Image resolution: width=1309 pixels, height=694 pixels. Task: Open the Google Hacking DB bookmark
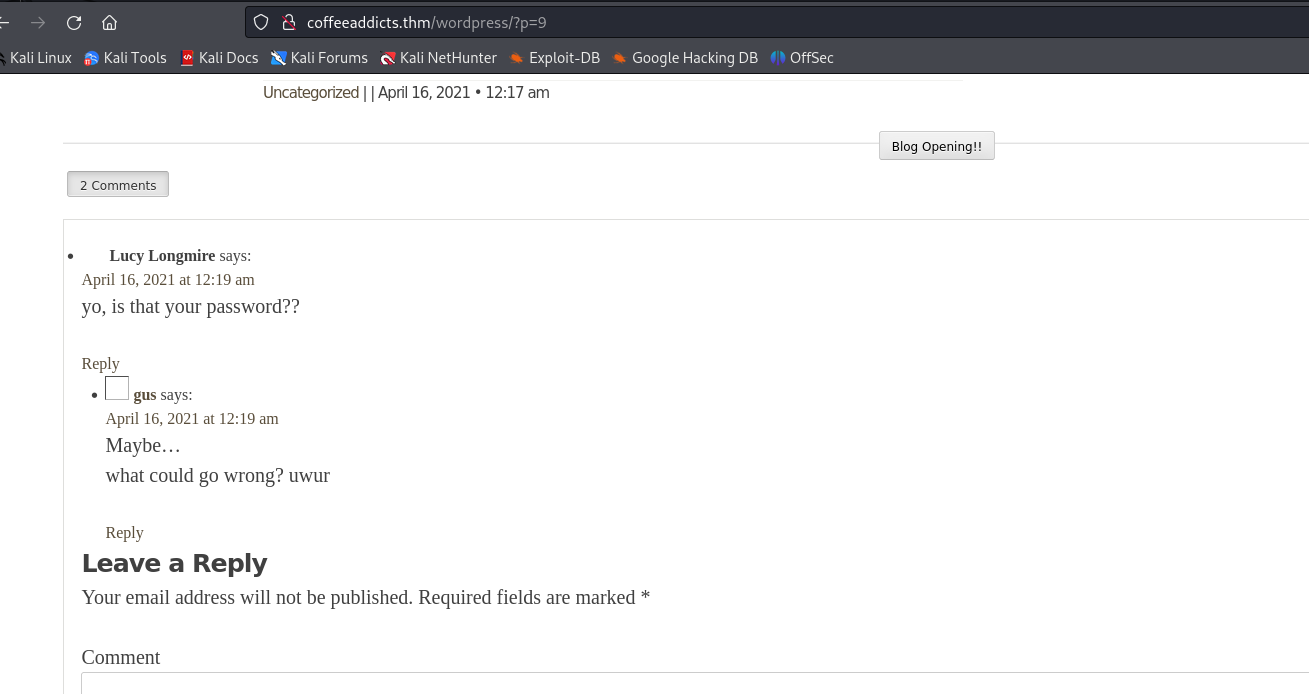tap(685, 58)
